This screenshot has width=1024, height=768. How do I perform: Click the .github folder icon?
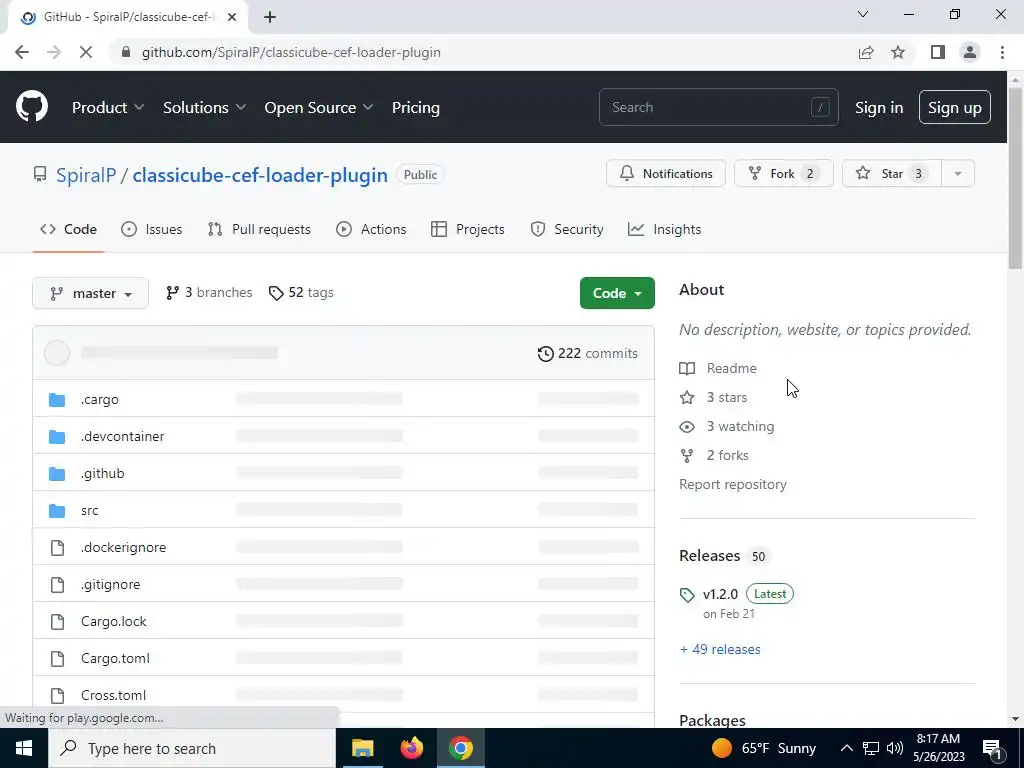coord(57,473)
